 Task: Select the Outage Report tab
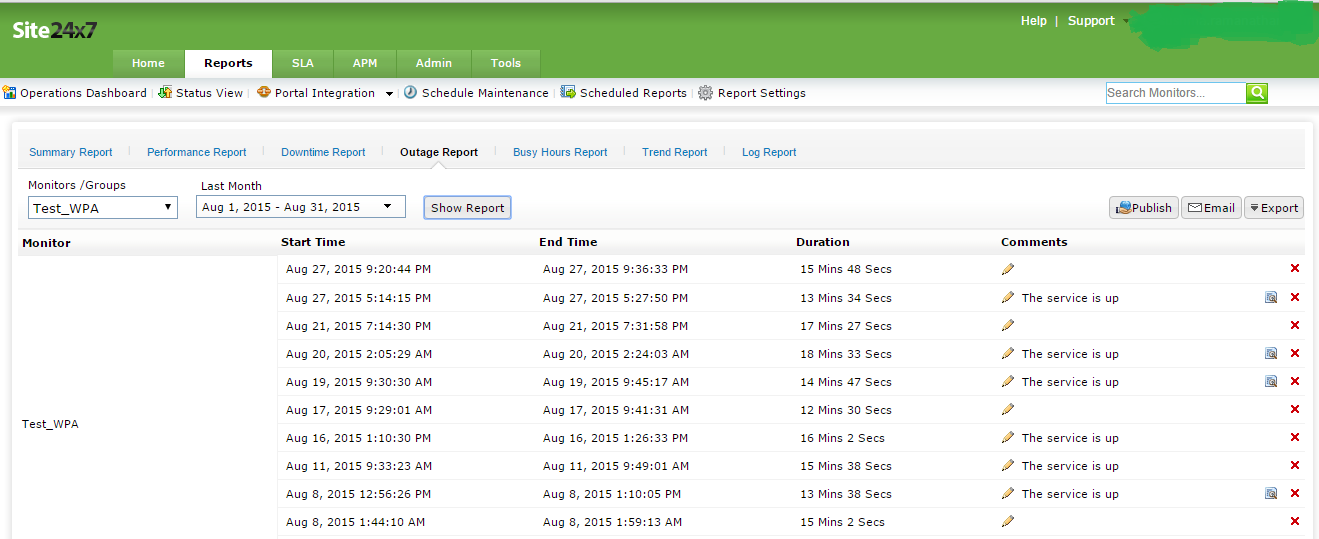click(x=439, y=152)
